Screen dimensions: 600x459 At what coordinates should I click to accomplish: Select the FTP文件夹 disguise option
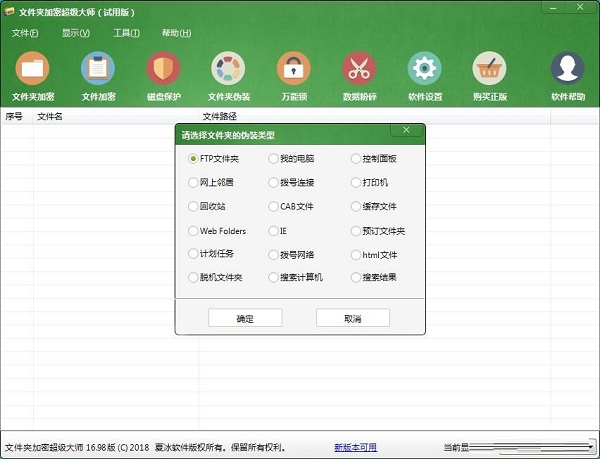214,158
